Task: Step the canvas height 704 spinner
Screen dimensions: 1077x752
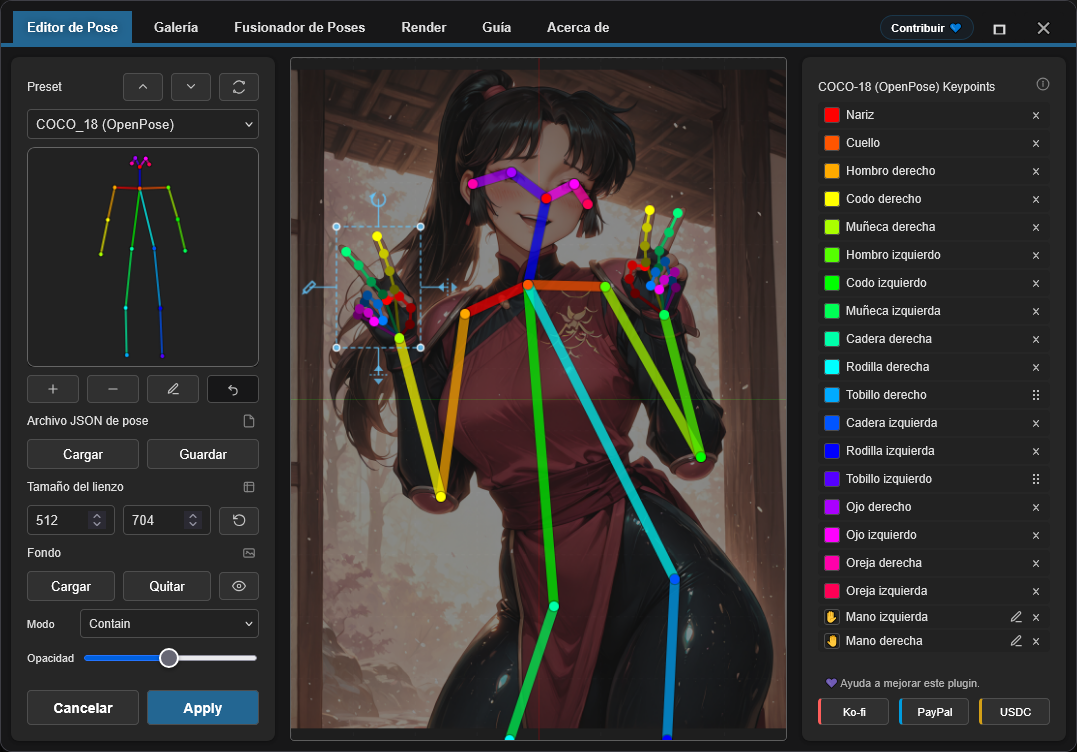Action: pos(193,521)
